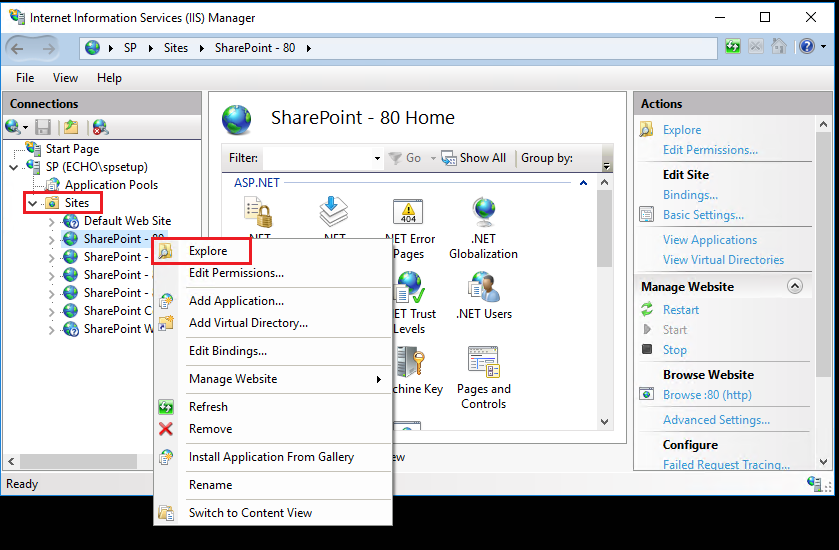Open the Pages and Controls feature icon
The width and height of the screenshot is (839, 550).
pos(484,362)
